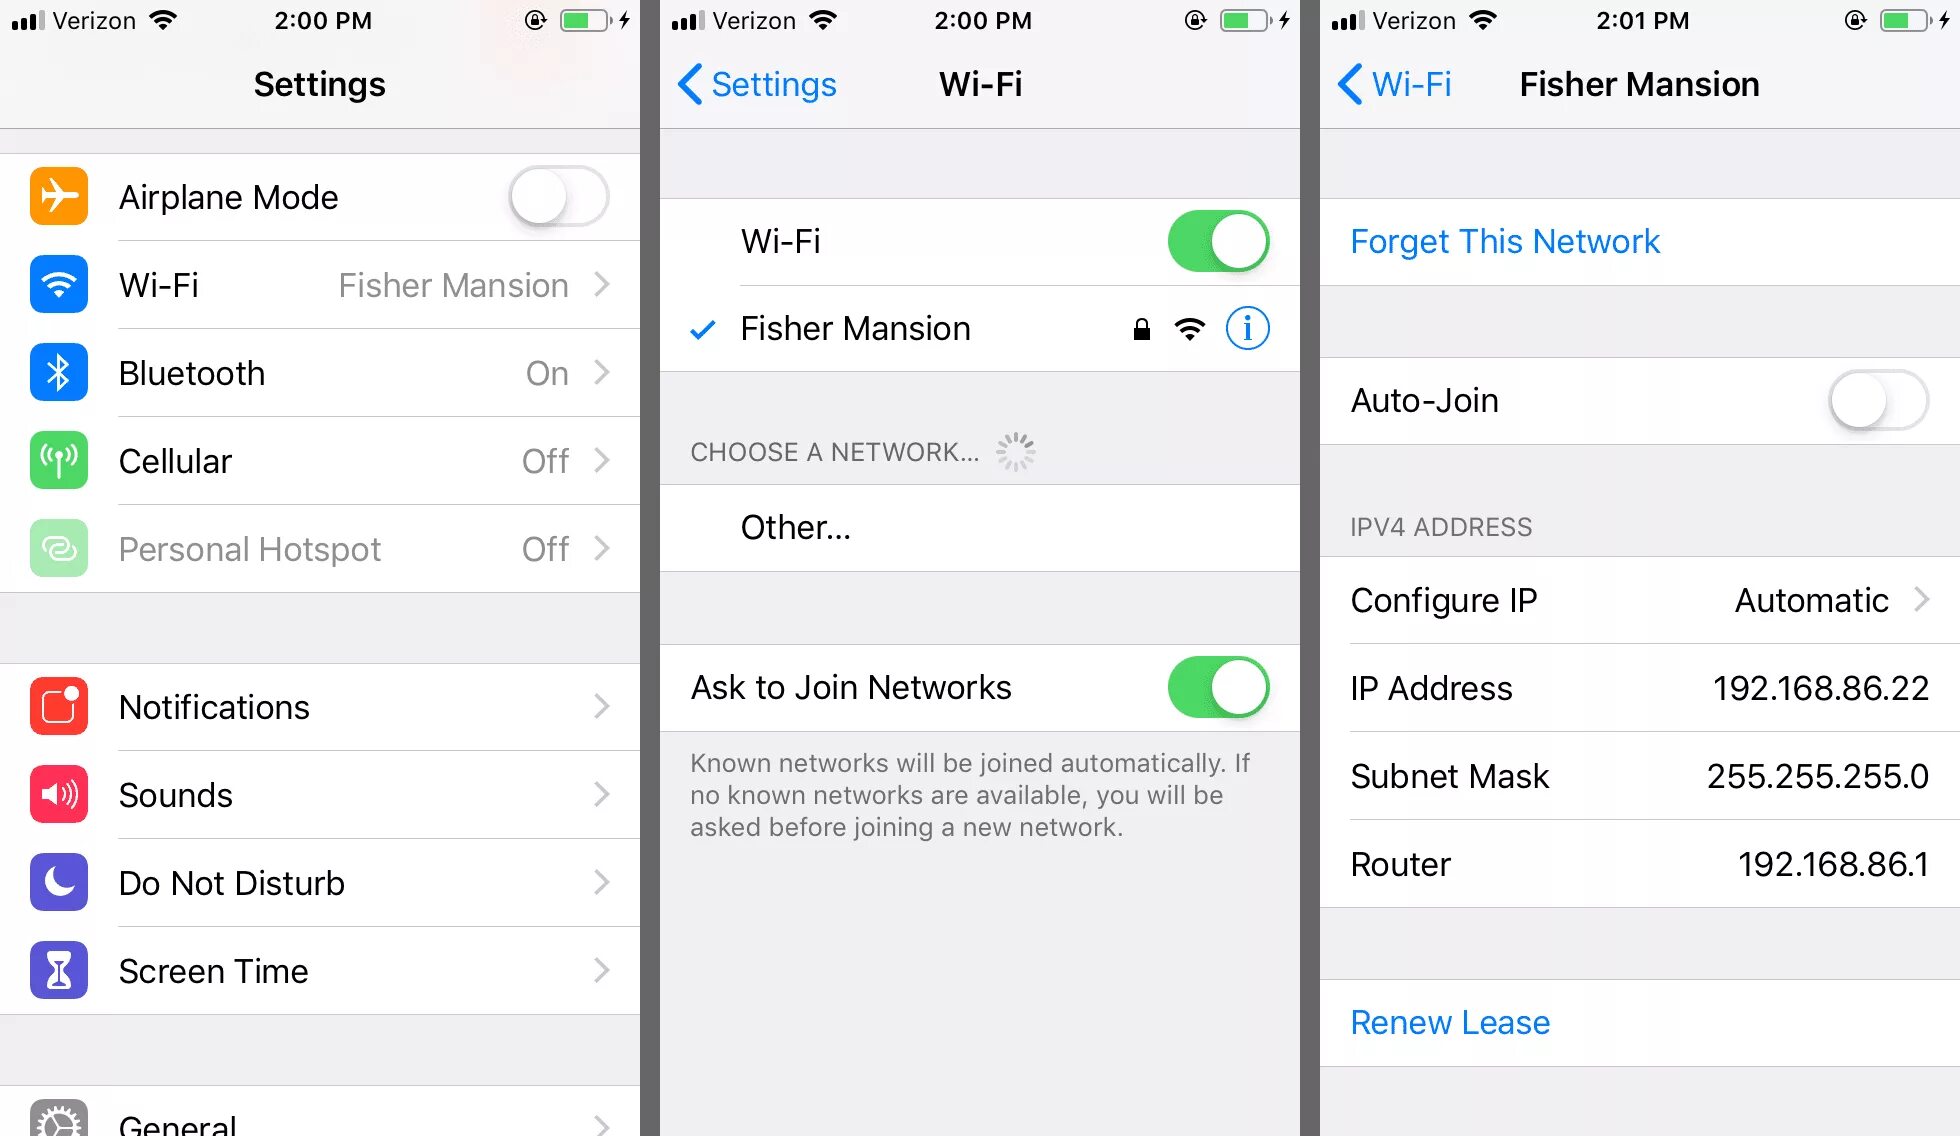Tap the Screen Time icon
This screenshot has height=1136, width=1960.
click(57, 970)
